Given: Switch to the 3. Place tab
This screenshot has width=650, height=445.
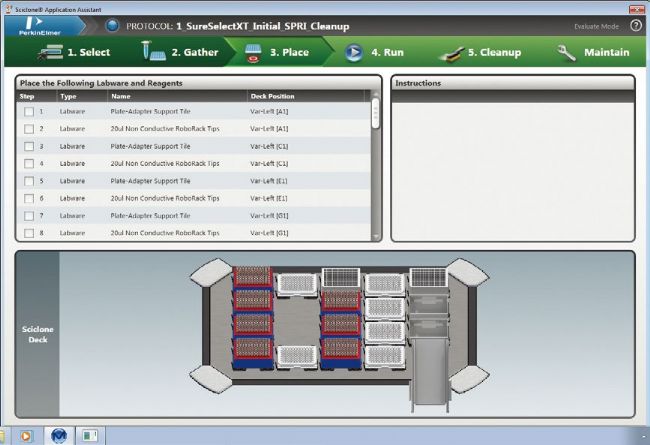Looking at the screenshot, I should click(289, 52).
